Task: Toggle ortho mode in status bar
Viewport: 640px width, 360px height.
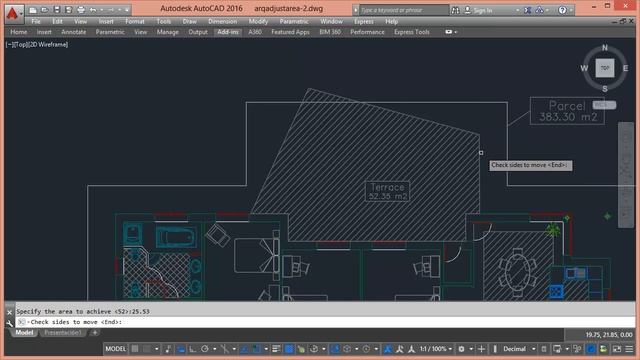Action: coord(192,349)
